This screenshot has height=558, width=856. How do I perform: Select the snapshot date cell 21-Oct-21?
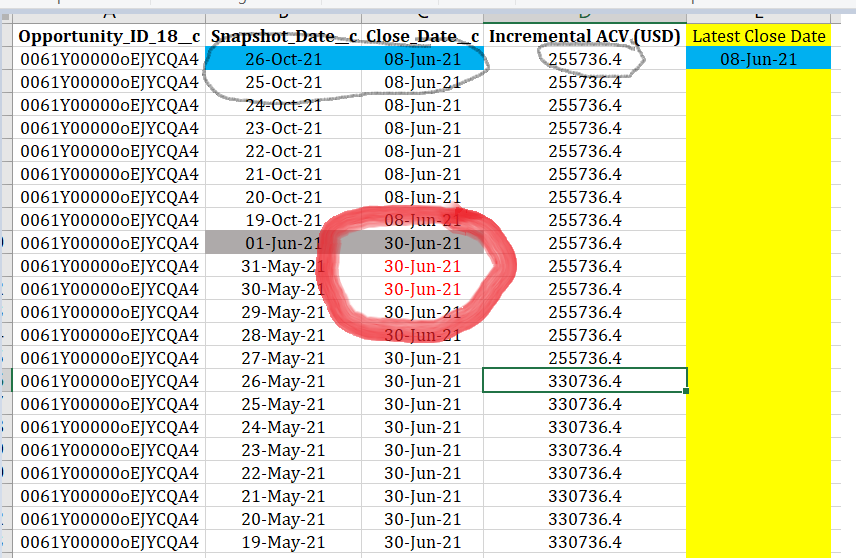(x=283, y=174)
